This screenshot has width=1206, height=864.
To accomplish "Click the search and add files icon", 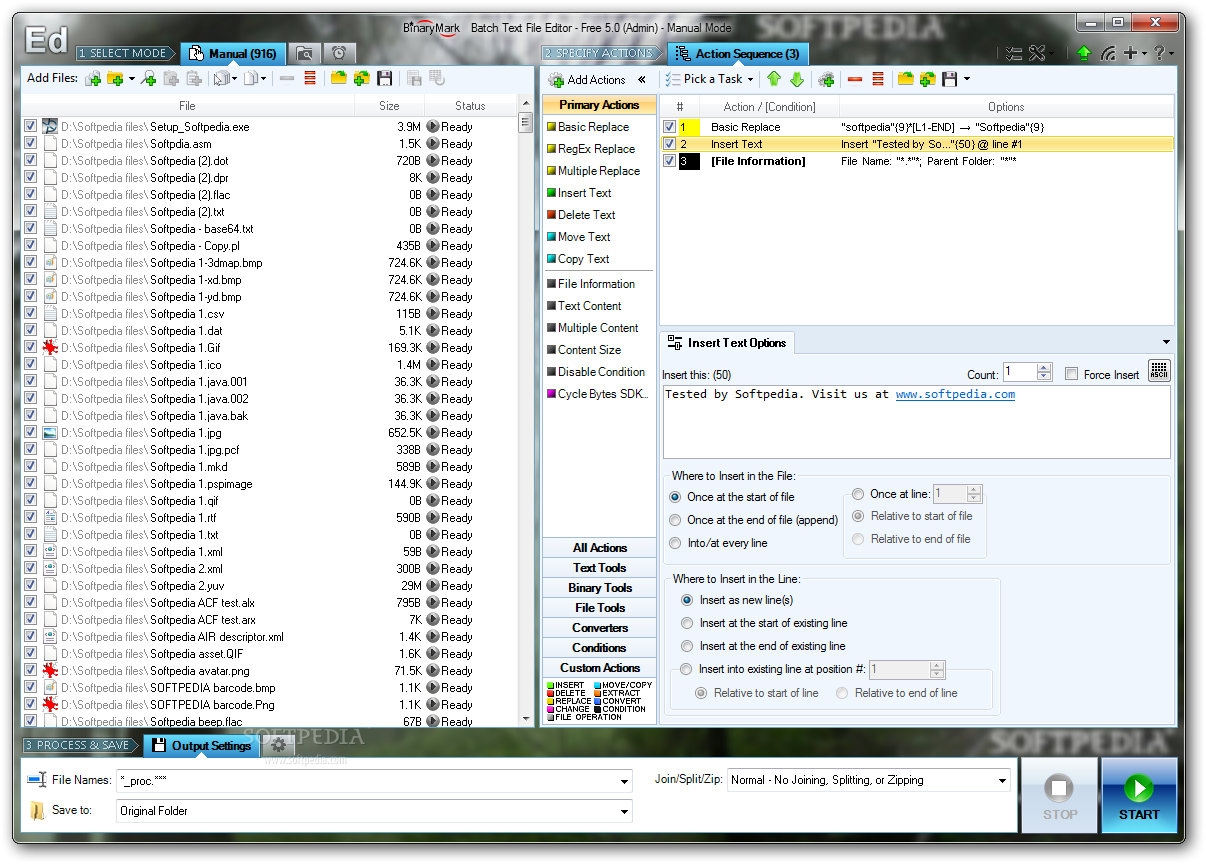I will pos(148,78).
